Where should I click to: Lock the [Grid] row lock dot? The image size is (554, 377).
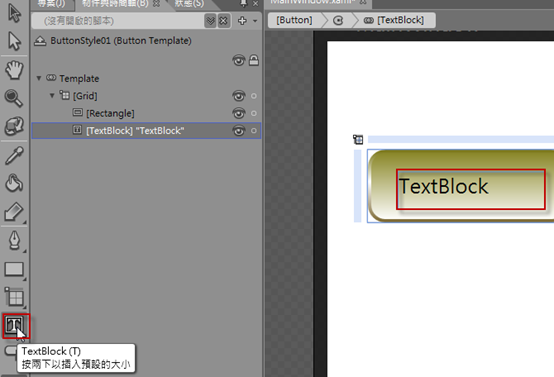click(254, 96)
